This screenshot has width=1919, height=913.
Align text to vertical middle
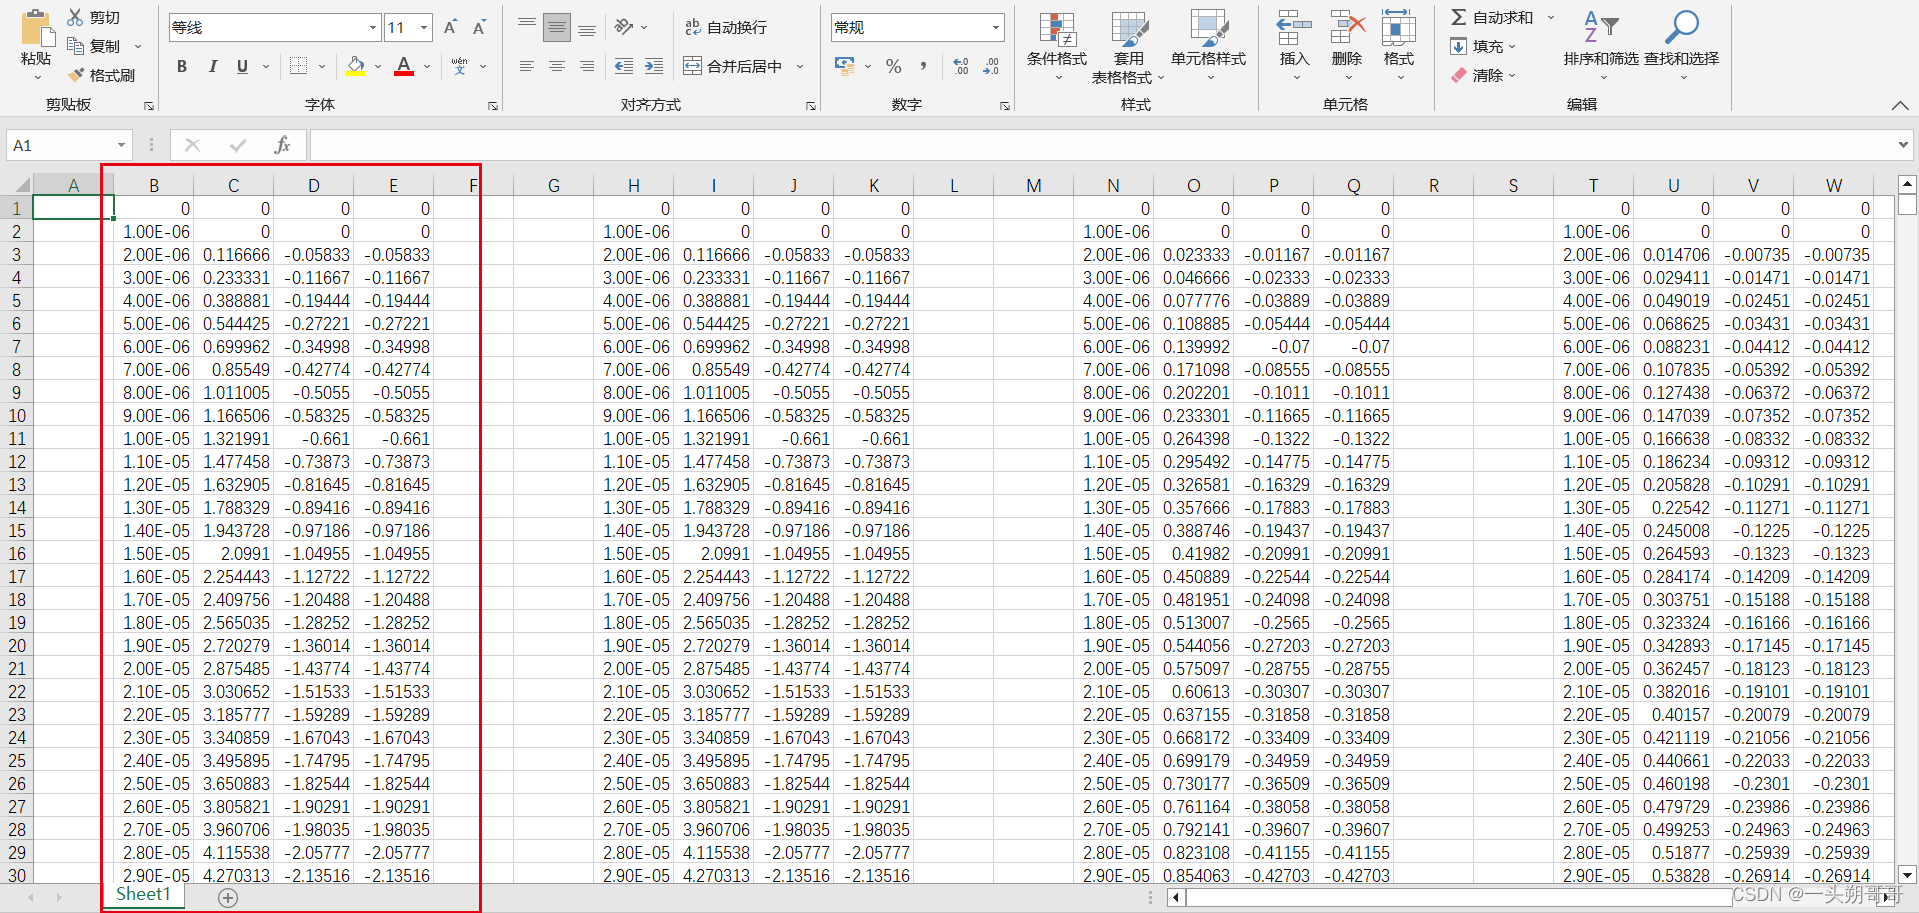pos(557,27)
